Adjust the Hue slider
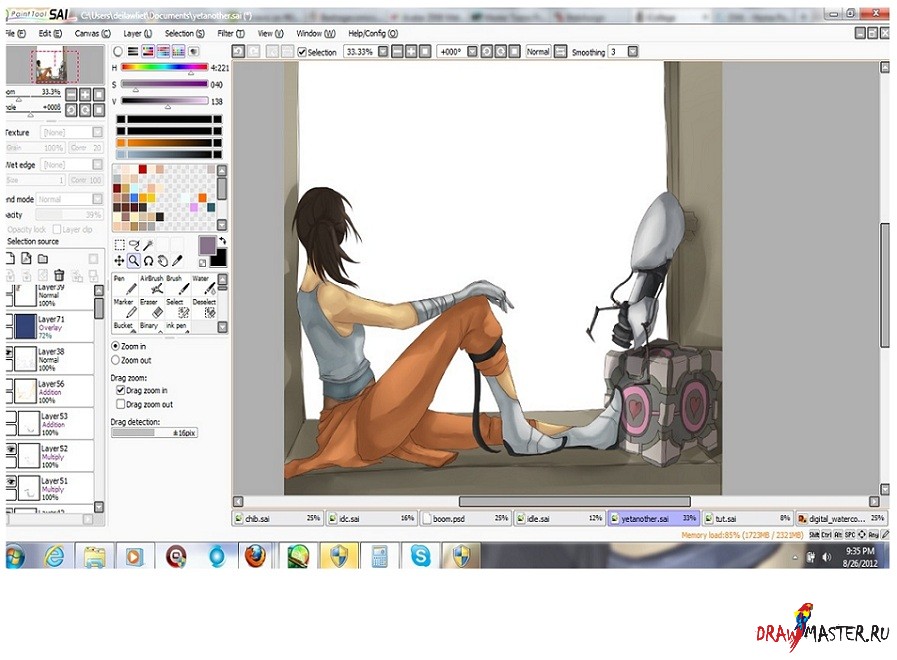This screenshot has width=897, height=660. coord(164,67)
